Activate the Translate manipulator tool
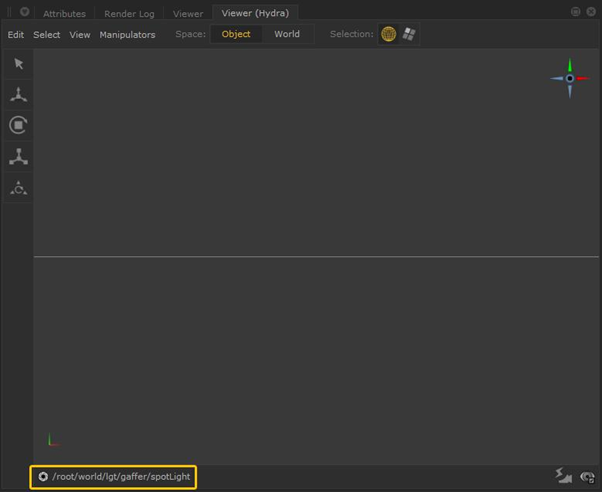 tap(18, 95)
